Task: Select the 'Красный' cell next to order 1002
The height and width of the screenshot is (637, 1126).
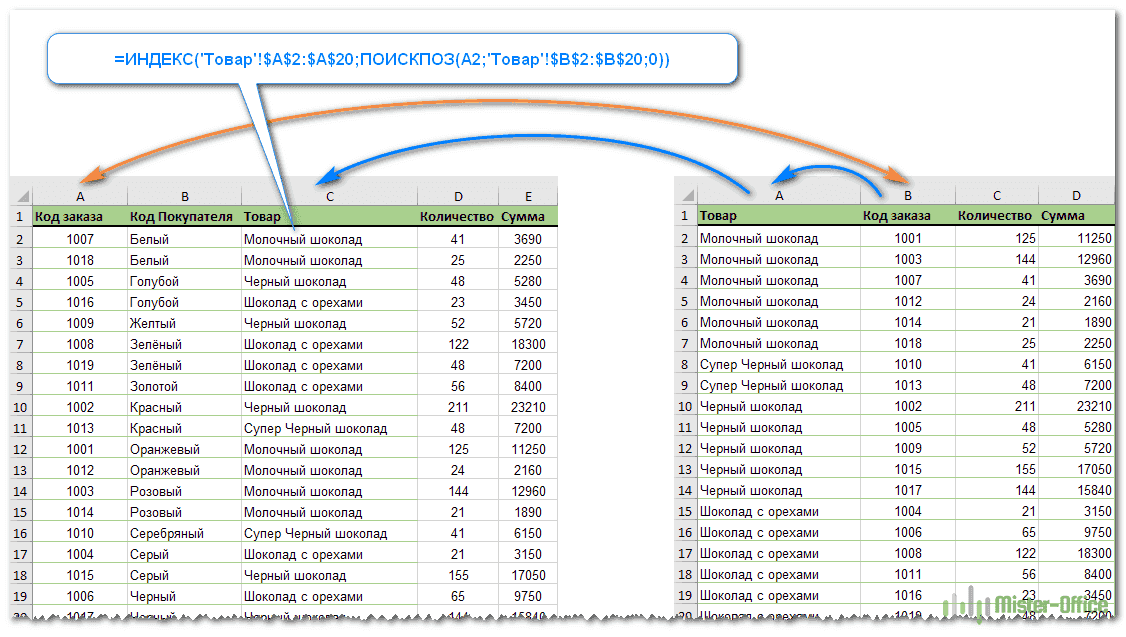Action: point(185,407)
